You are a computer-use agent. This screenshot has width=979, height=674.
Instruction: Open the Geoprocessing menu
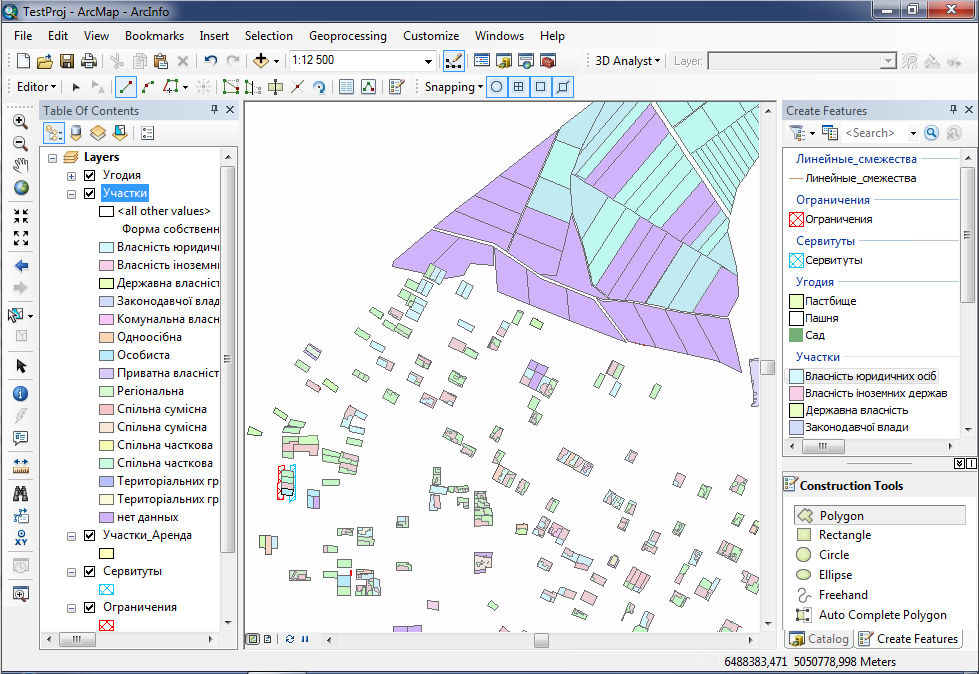pyautogui.click(x=347, y=35)
